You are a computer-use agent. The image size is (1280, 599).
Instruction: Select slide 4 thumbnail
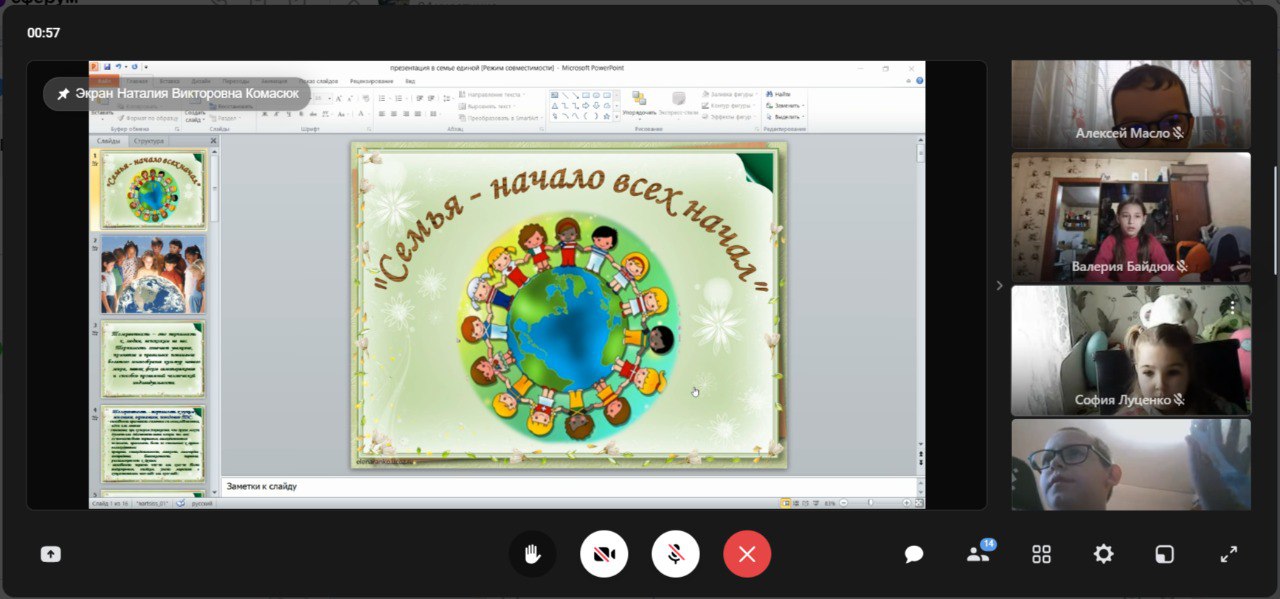tap(153, 444)
